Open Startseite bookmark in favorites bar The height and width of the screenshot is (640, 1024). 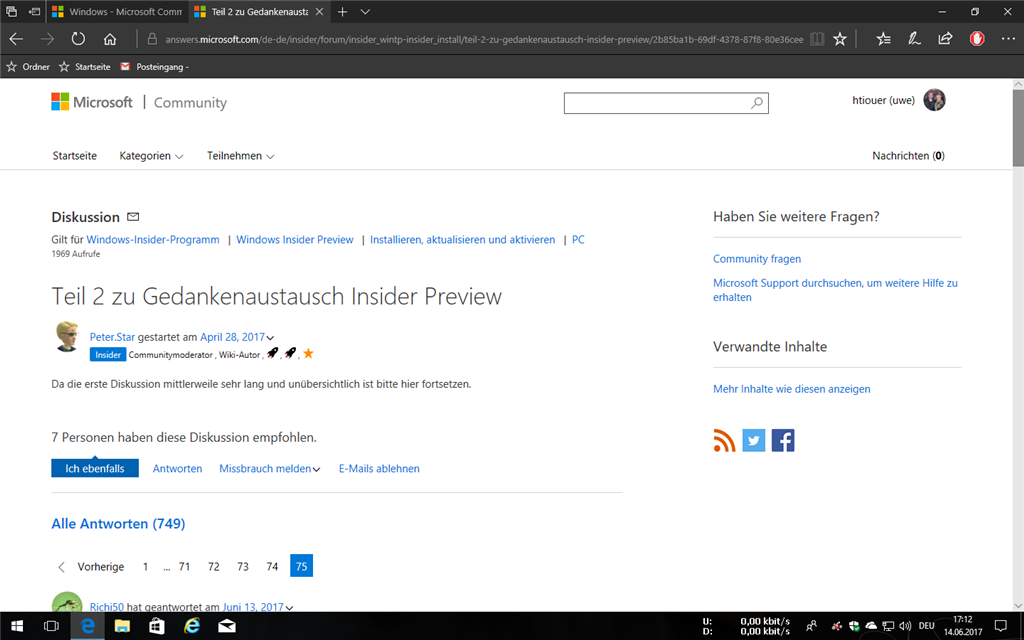point(85,67)
